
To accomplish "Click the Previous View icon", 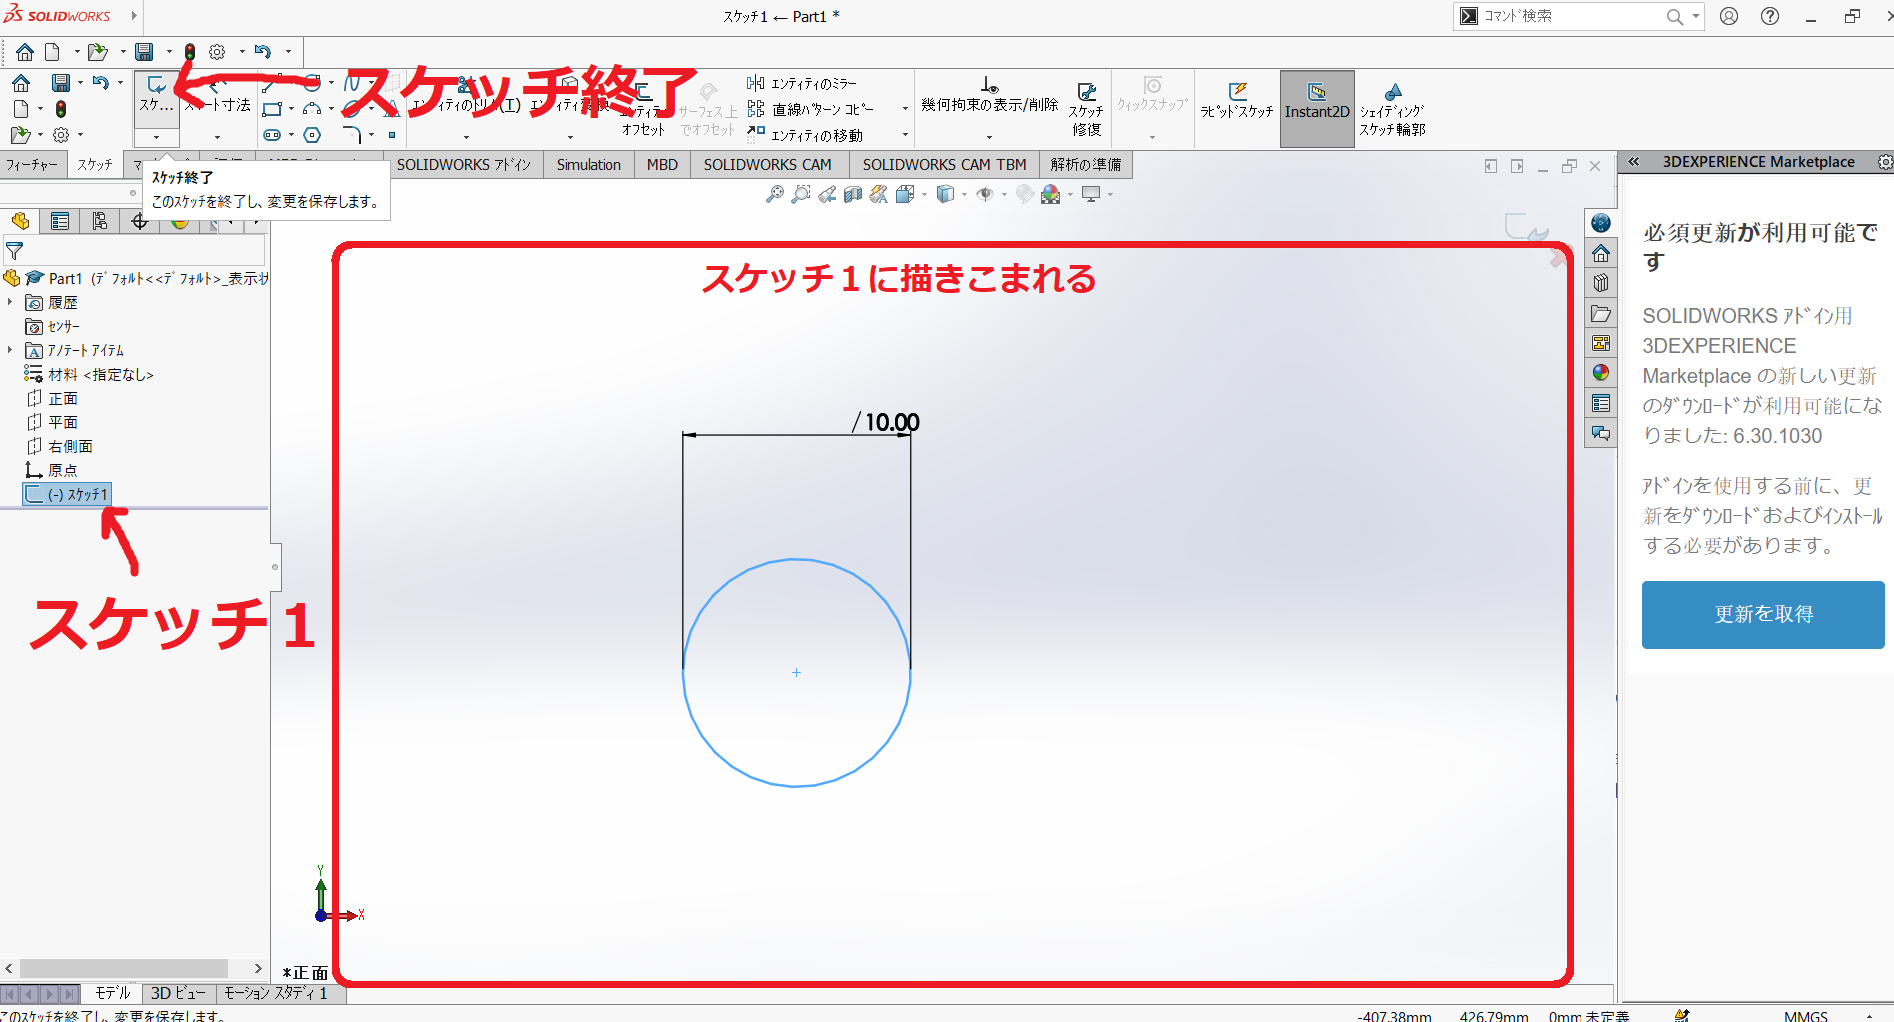I will pos(827,194).
